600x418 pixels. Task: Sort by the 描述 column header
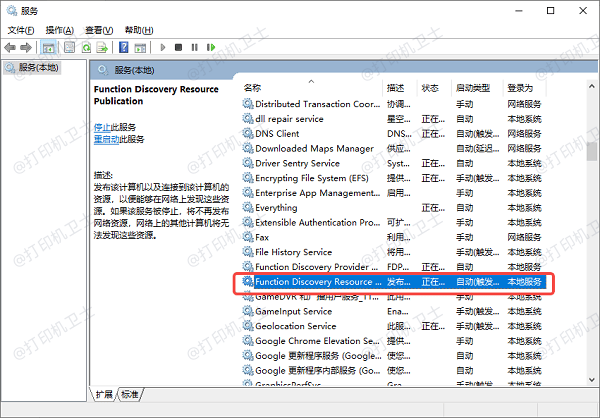coord(399,88)
